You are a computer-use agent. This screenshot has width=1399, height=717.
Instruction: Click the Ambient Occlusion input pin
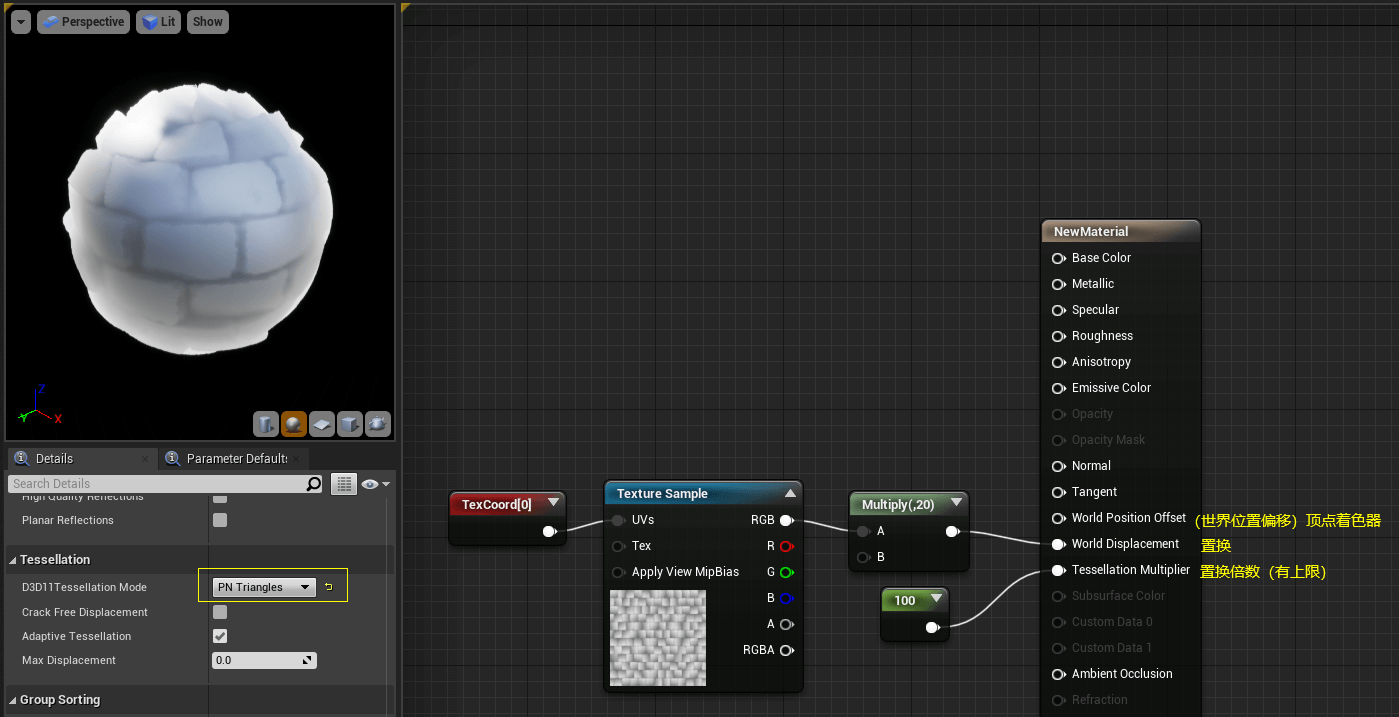[x=1059, y=674]
